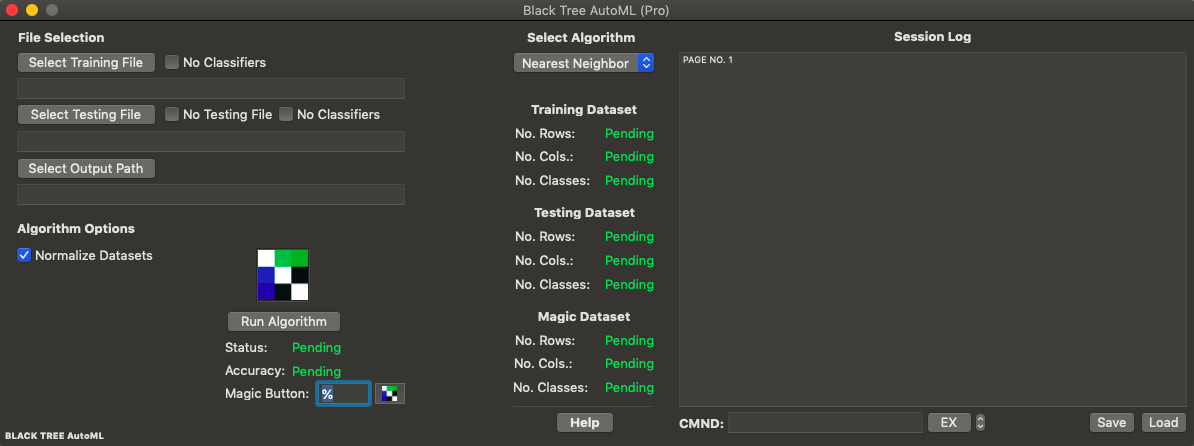The height and width of the screenshot is (446, 1194).
Task: Run the algorithm
Action: 284,321
